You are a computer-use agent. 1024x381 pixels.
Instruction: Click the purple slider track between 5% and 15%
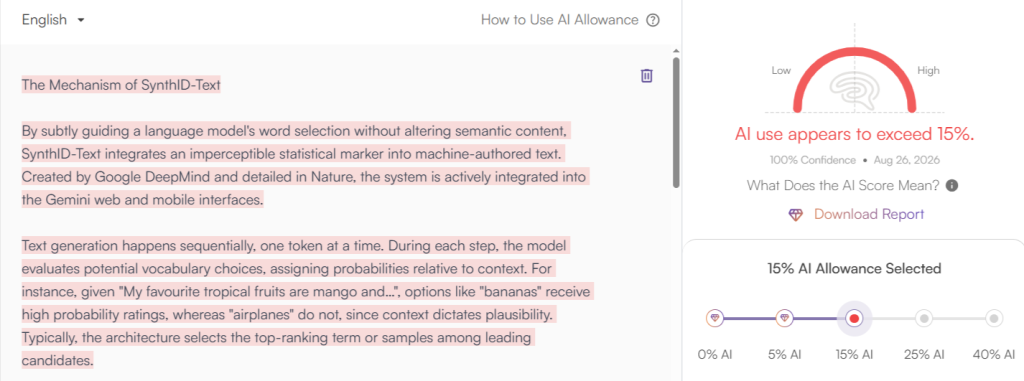[815, 318]
